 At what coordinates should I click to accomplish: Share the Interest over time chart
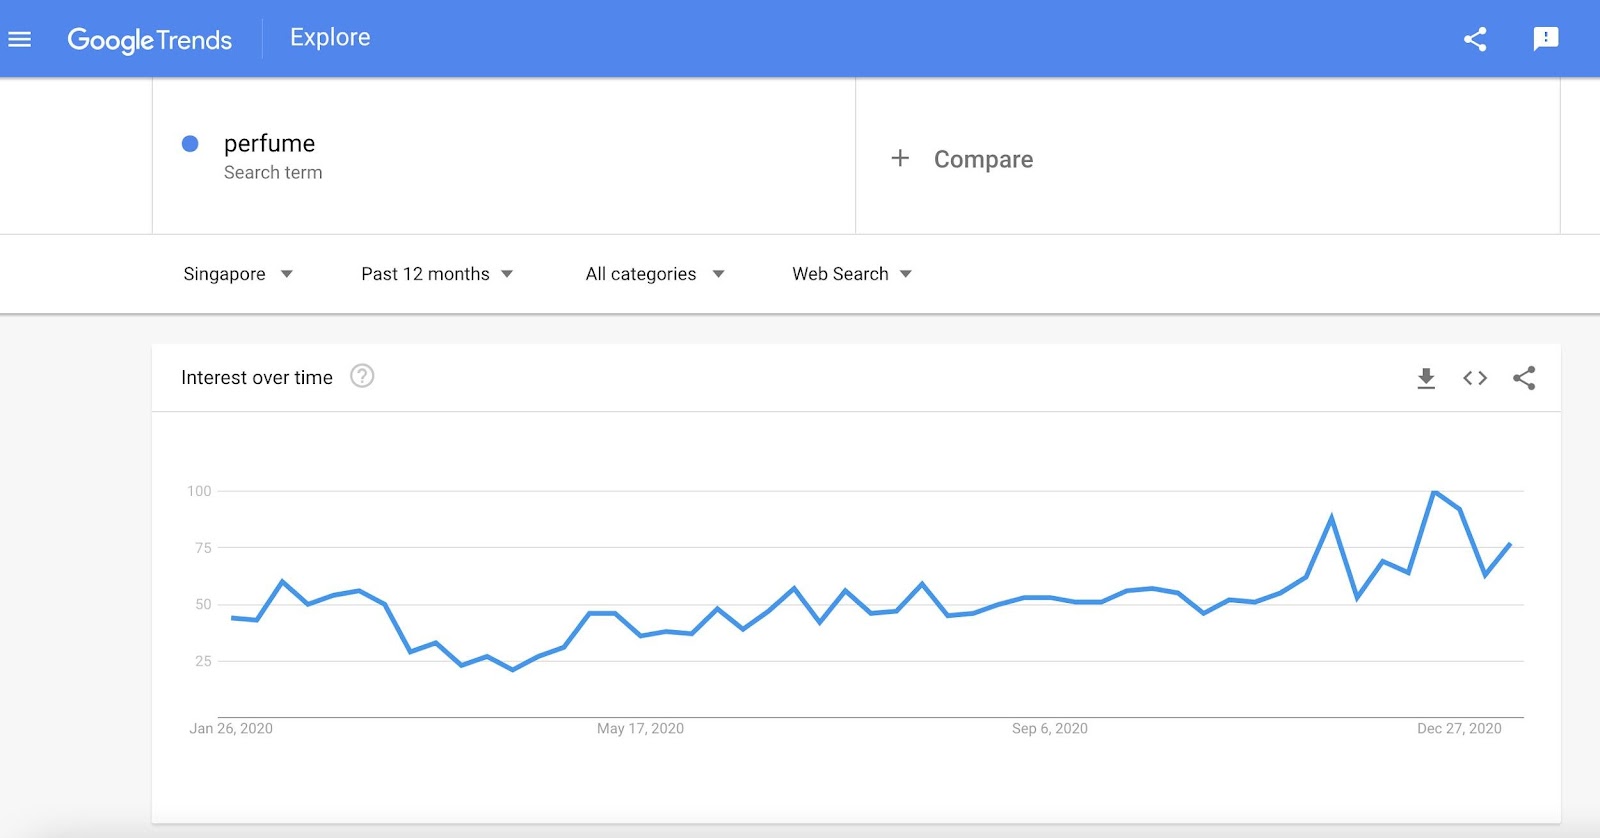1524,378
